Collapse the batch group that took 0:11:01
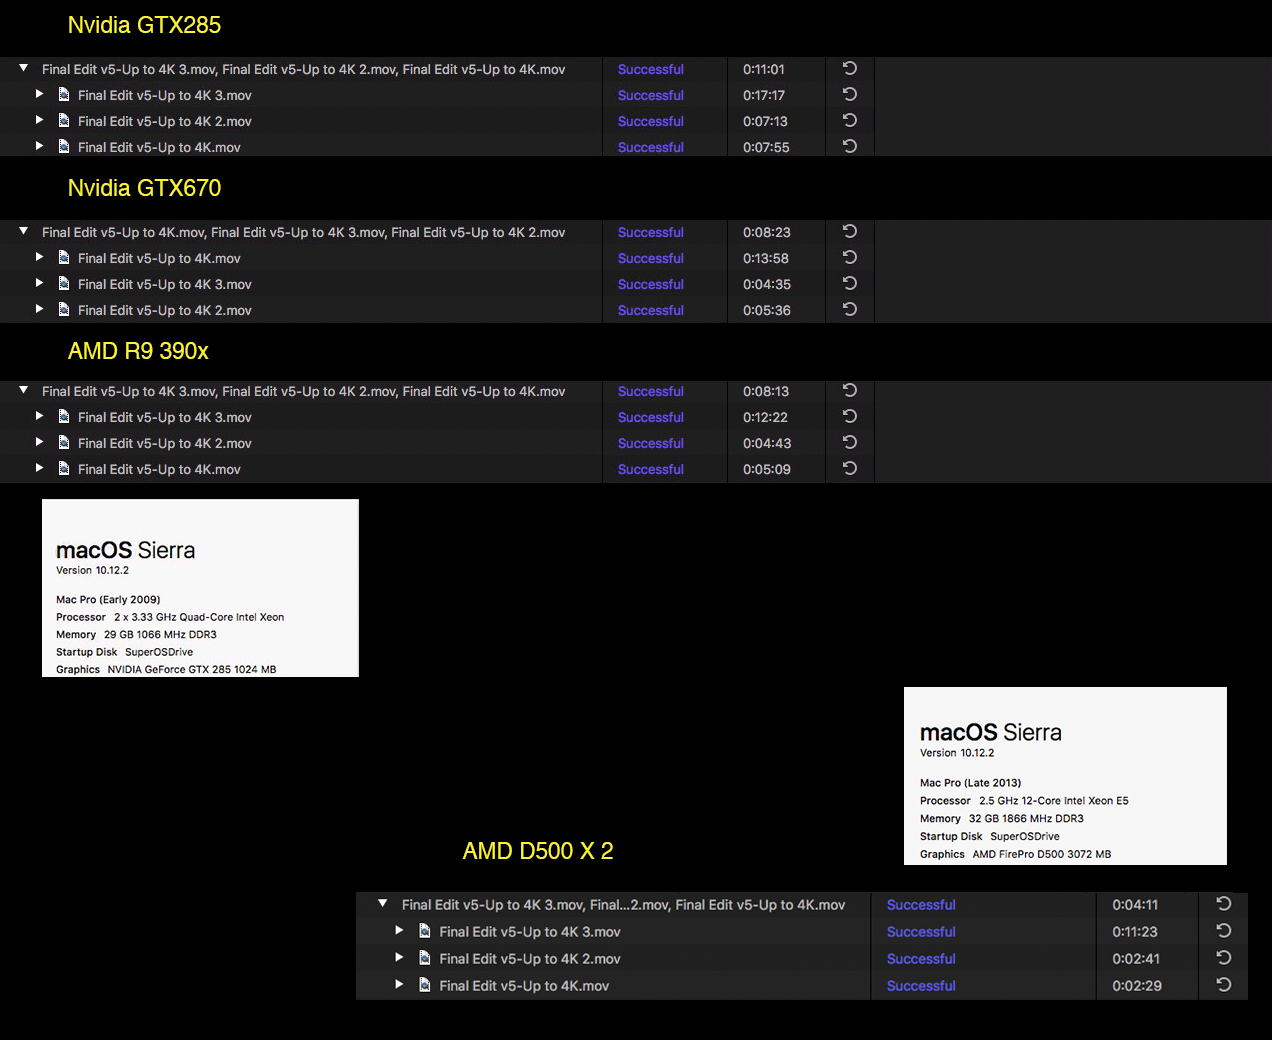The width and height of the screenshot is (1272, 1040). [x=23, y=68]
